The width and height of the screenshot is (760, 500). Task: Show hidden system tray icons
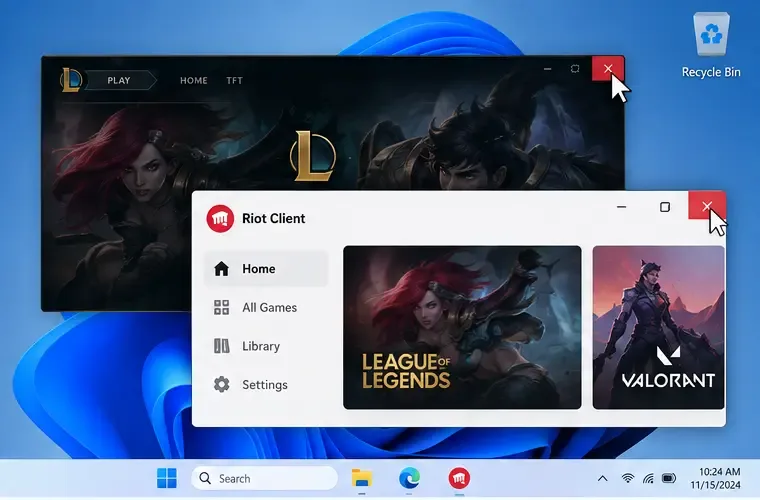tap(602, 479)
